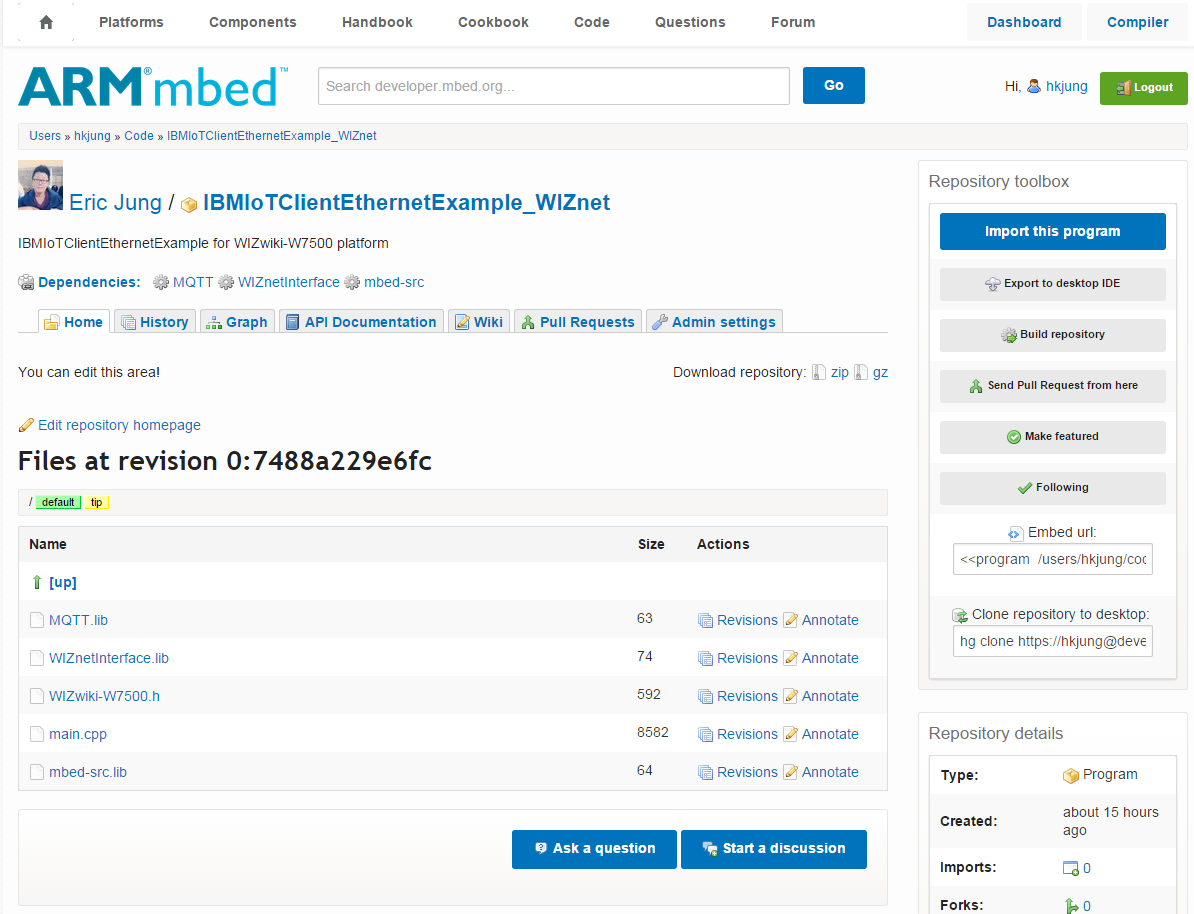Open the Eric Jung author link

point(116,203)
